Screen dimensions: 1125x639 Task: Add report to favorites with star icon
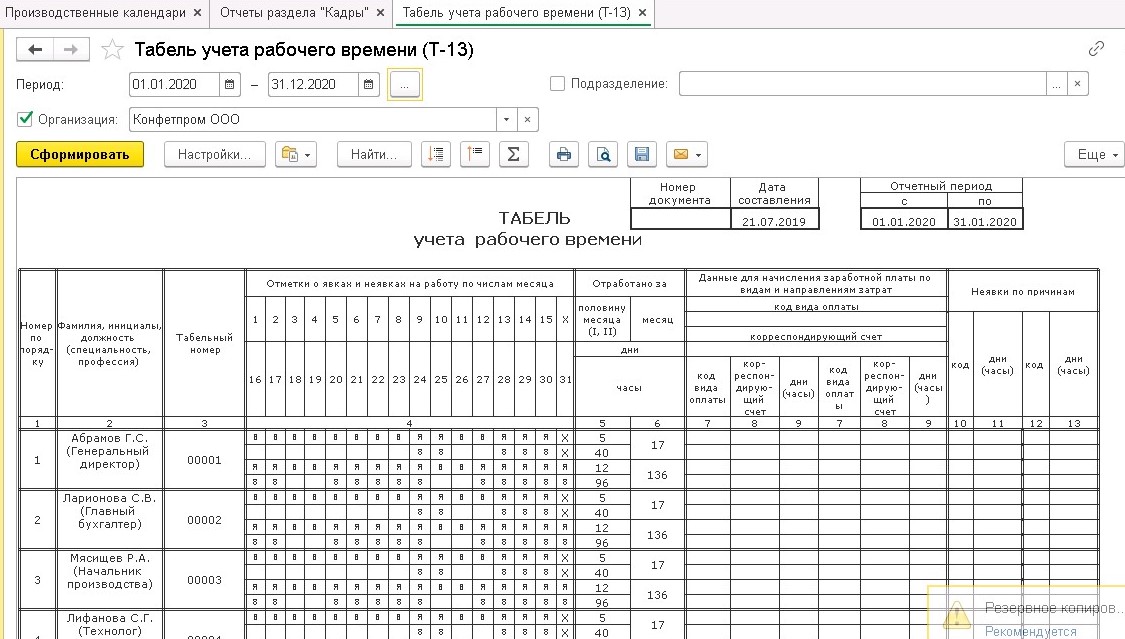(112, 49)
